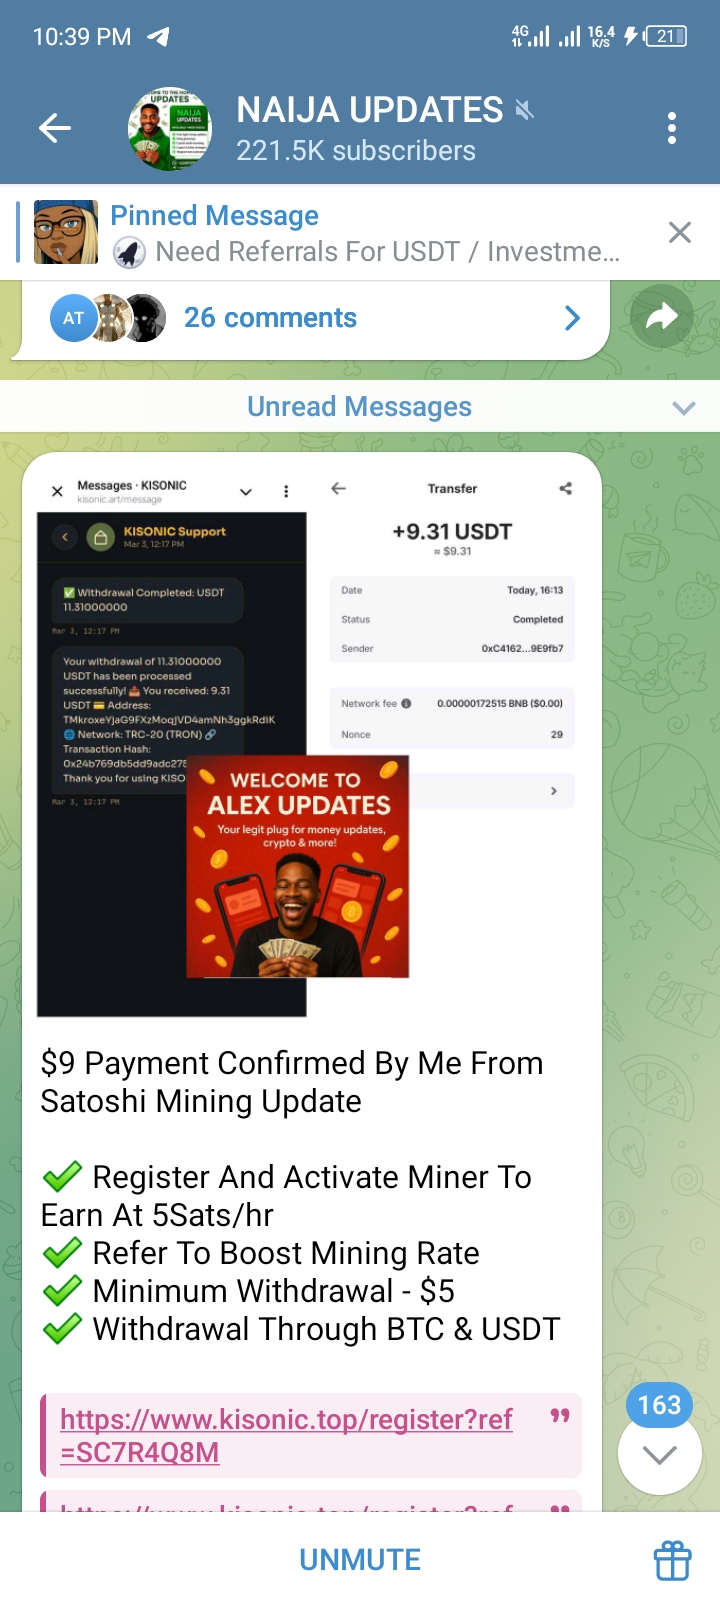Open NAIJA UPDATES channel profile picture
The image size is (720, 1611).
point(170,128)
